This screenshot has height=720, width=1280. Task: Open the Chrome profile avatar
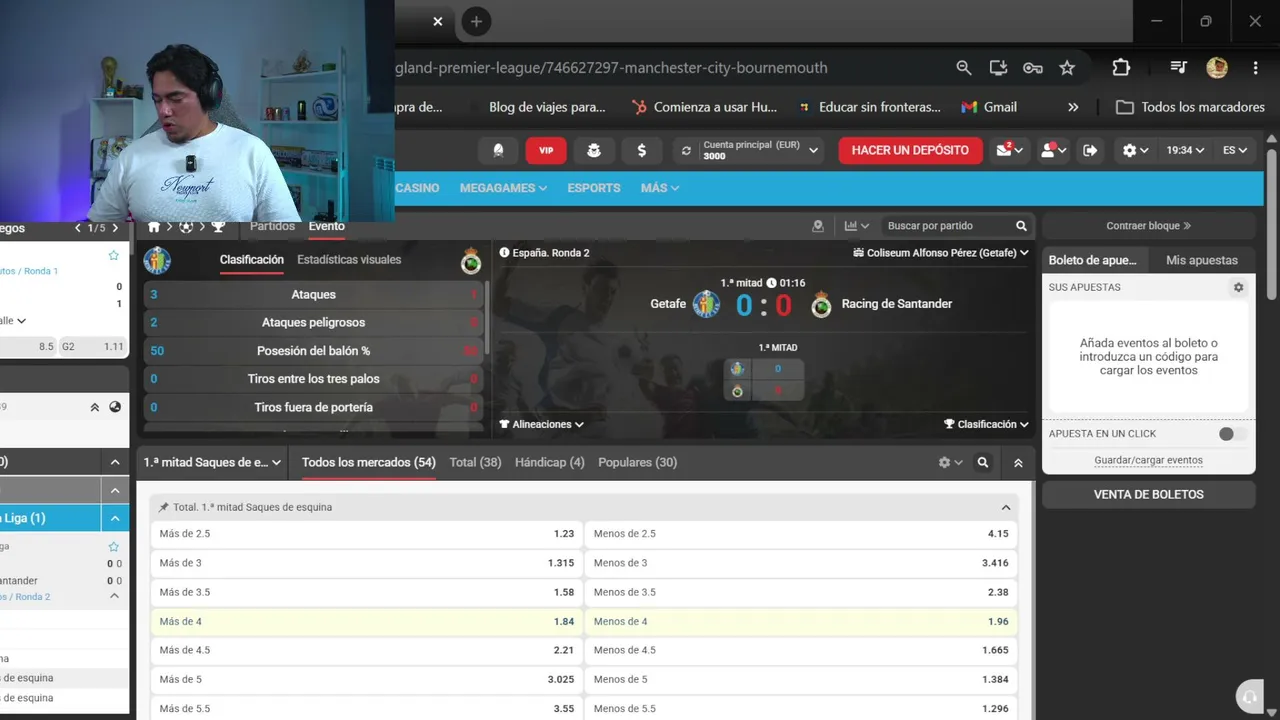1217,68
